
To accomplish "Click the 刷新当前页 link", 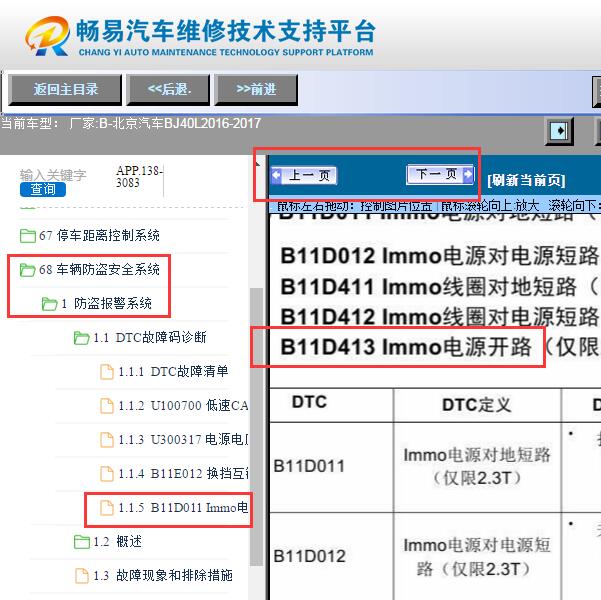I will (526, 180).
